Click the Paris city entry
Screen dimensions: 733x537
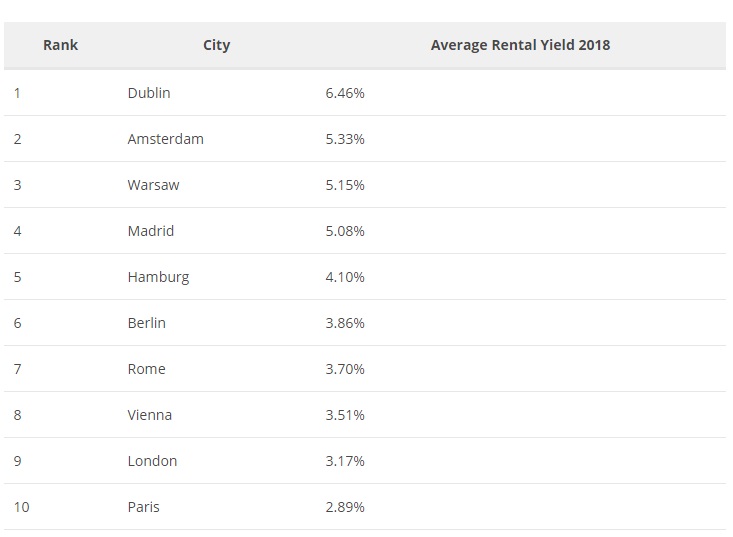(x=144, y=507)
